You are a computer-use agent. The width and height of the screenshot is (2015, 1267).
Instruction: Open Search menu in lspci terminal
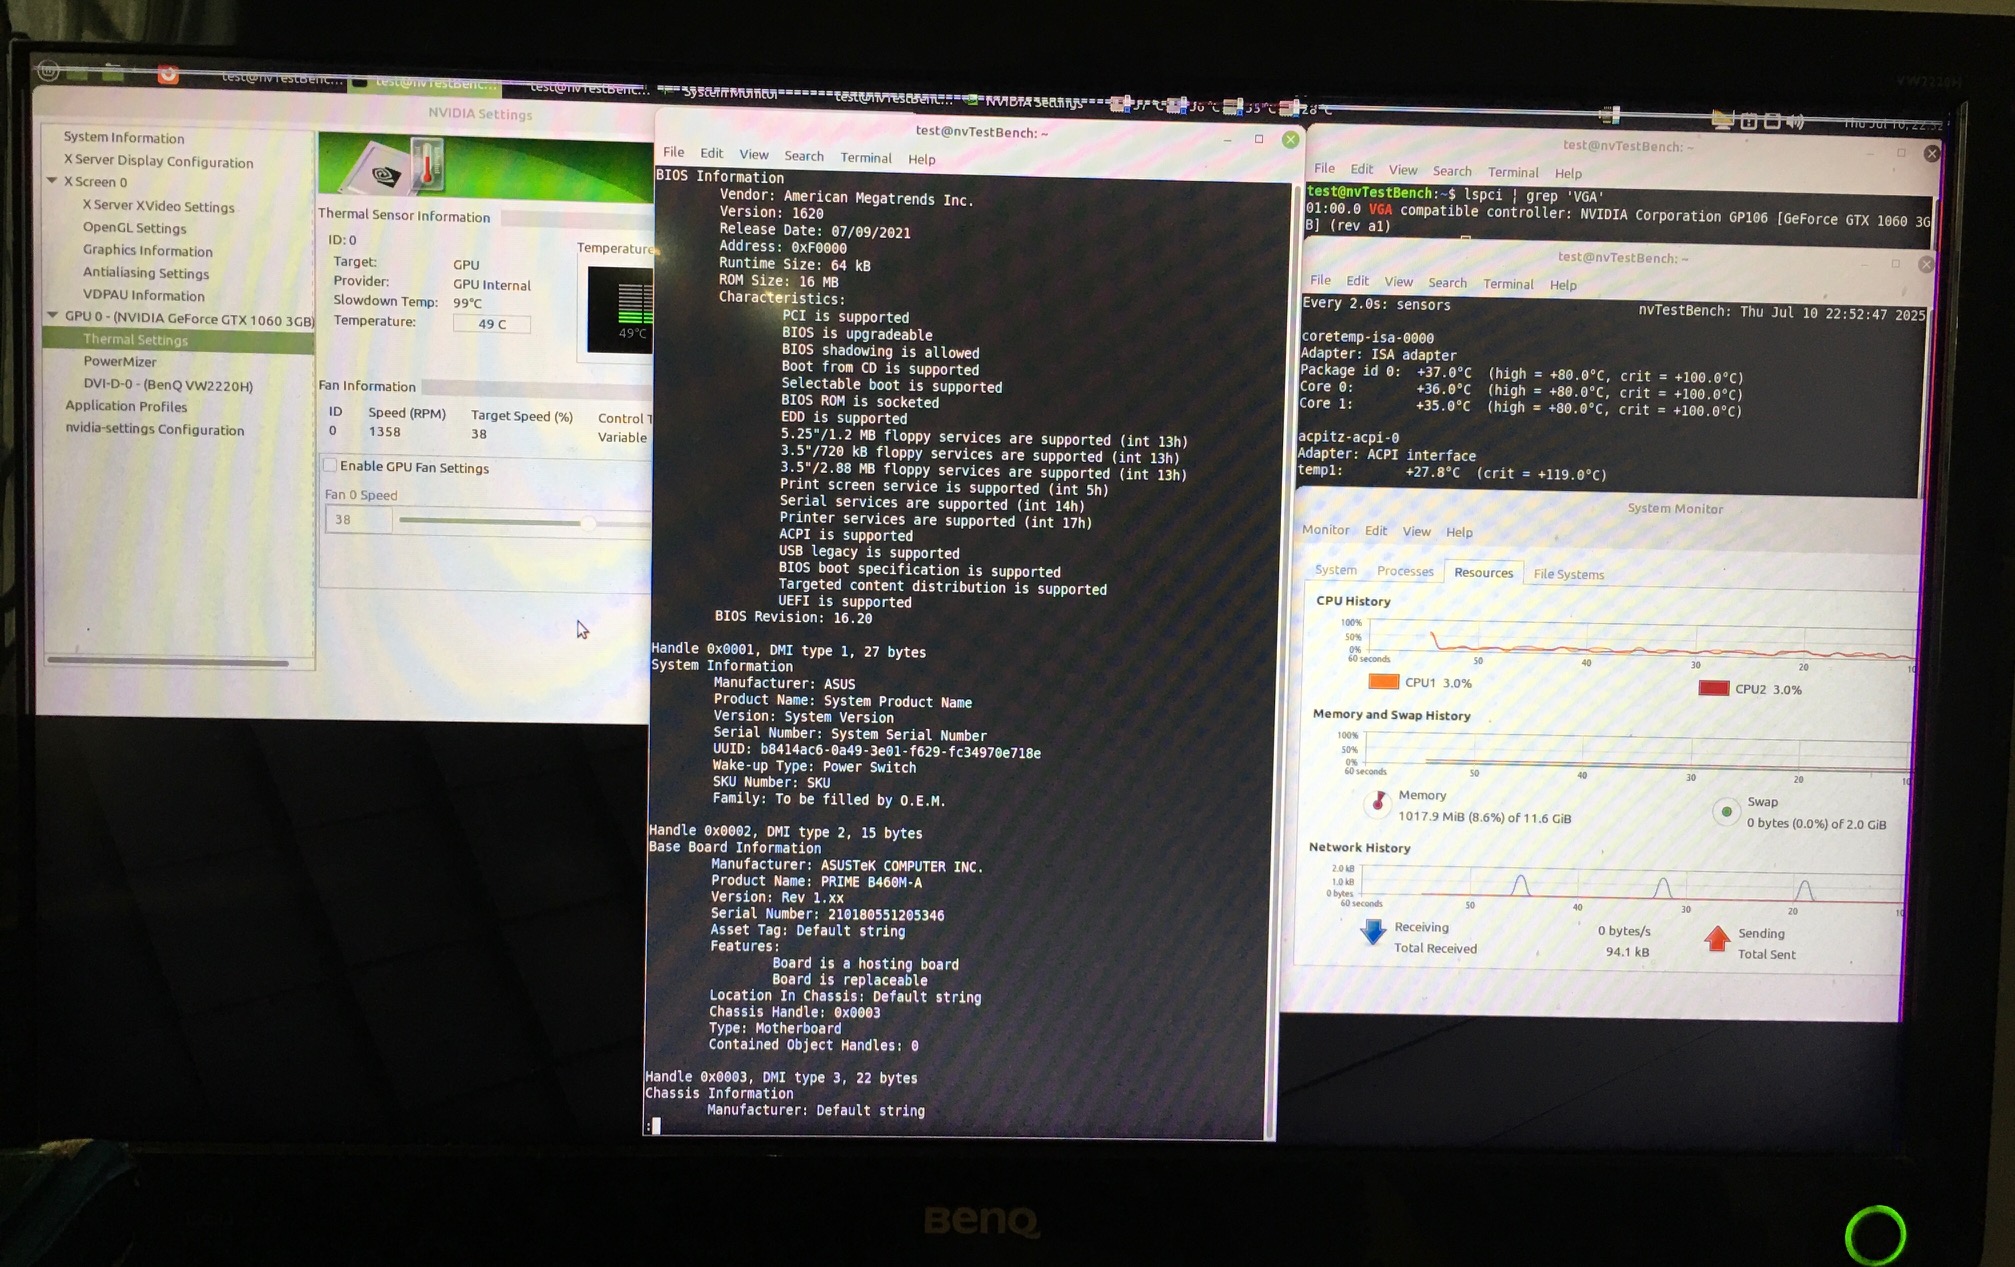pos(1452,171)
